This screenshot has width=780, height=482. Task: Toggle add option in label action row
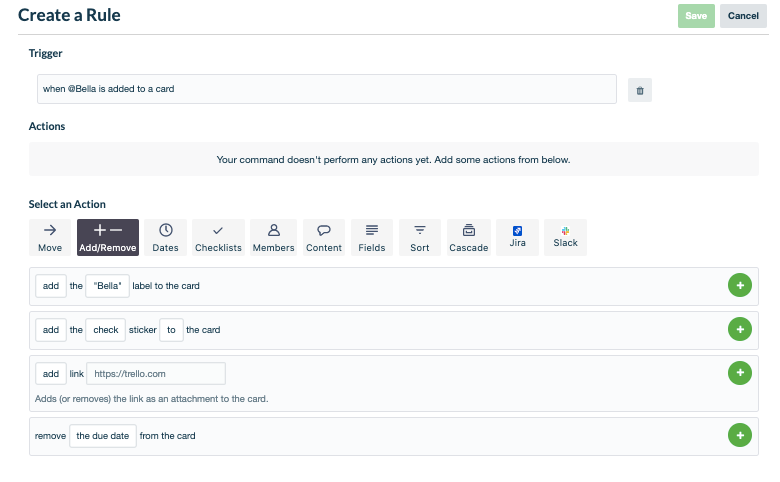tap(51, 286)
